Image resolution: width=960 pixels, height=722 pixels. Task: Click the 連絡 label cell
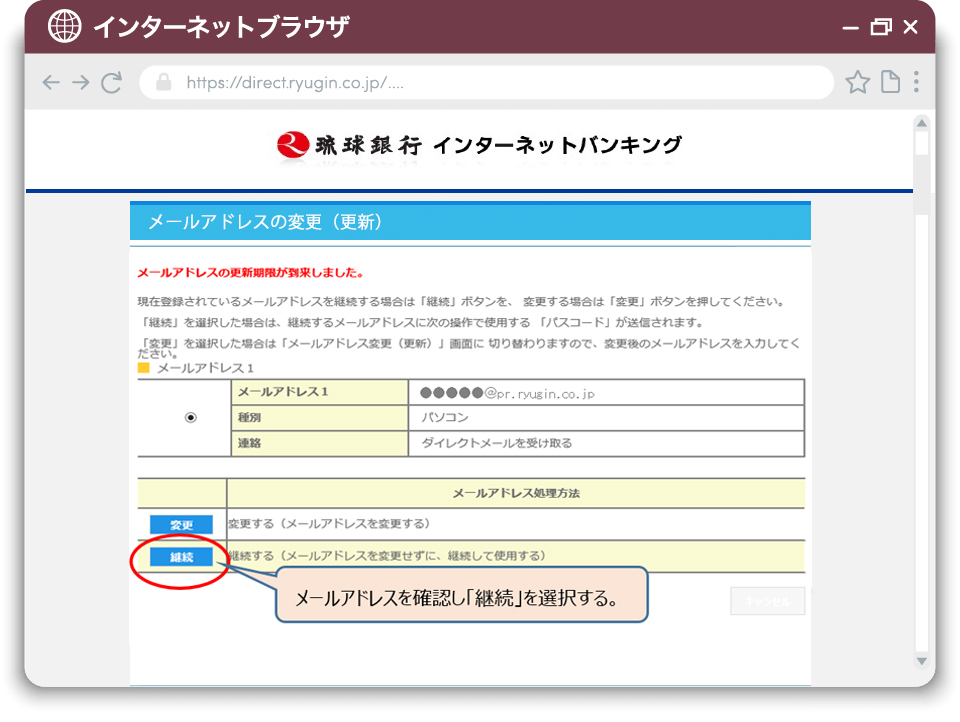(x=320, y=443)
